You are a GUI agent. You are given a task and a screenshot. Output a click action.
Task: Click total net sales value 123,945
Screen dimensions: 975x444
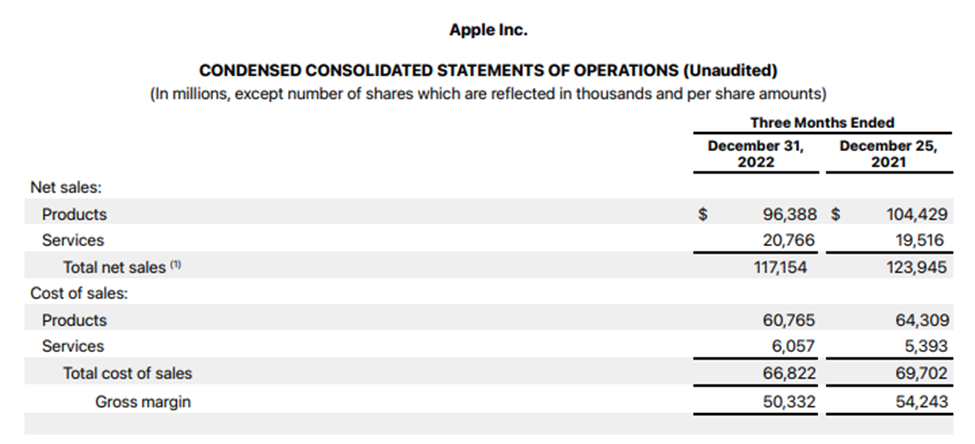point(917,267)
